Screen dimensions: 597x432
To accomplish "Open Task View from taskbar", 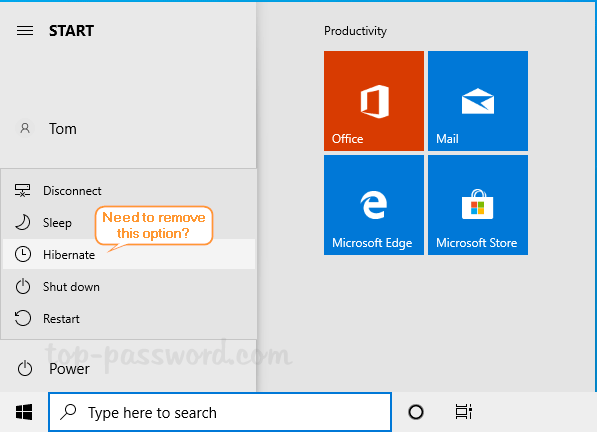I will pyautogui.click(x=463, y=412).
